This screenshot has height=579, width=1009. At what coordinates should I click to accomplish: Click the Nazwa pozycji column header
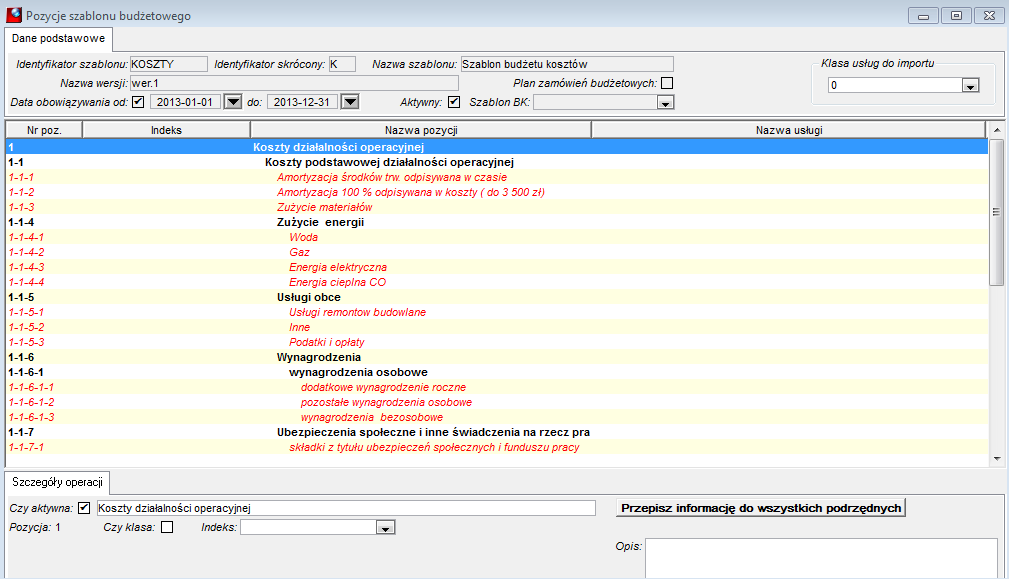click(x=421, y=130)
